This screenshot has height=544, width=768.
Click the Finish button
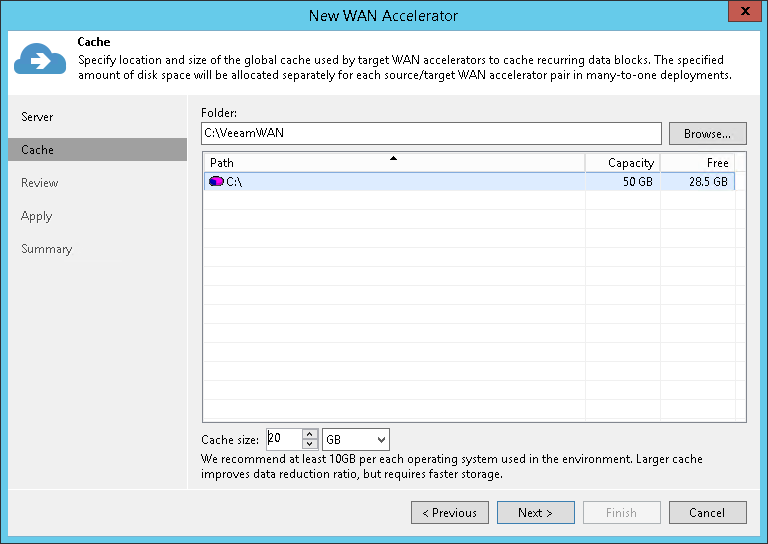pyautogui.click(x=622, y=513)
